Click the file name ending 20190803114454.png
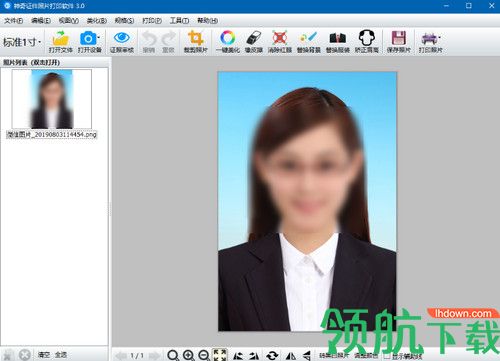500x361 pixels. (x=52, y=135)
